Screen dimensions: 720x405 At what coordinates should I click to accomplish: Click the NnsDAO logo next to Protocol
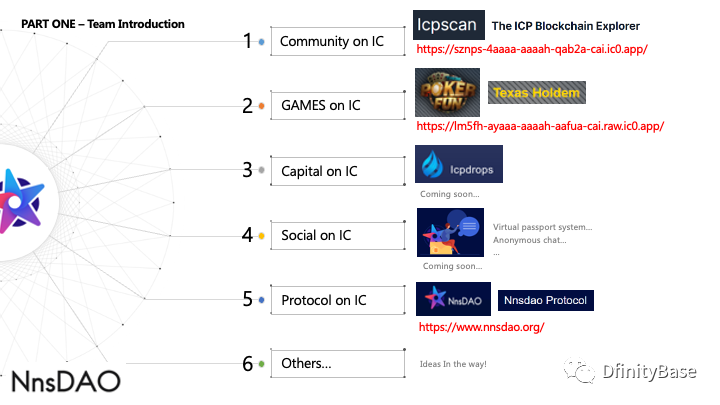coord(453,299)
